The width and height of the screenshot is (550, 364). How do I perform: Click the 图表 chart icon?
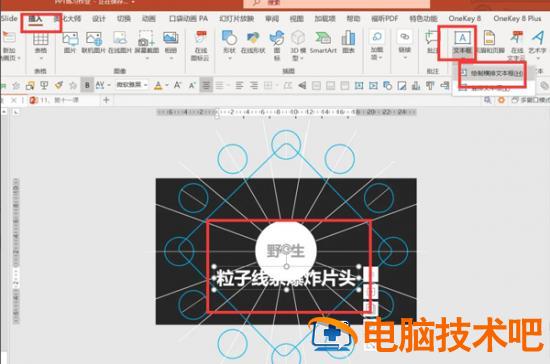click(x=348, y=38)
